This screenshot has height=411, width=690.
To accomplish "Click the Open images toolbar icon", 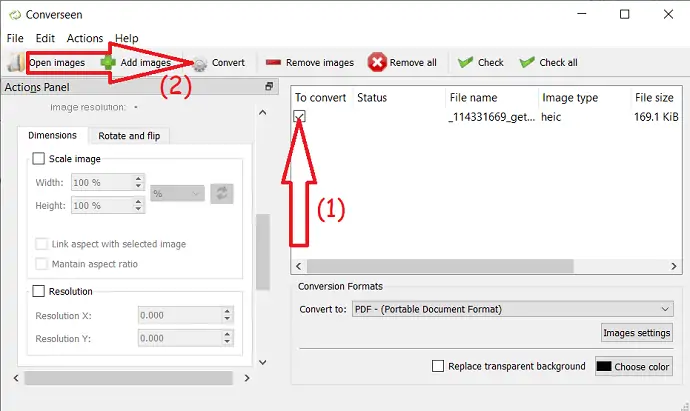I will point(14,63).
